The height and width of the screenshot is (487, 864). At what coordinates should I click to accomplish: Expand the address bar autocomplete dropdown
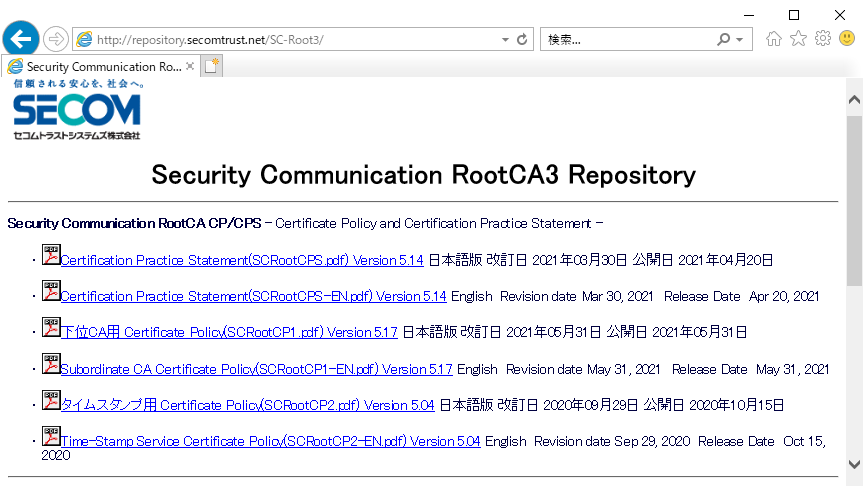pos(505,40)
